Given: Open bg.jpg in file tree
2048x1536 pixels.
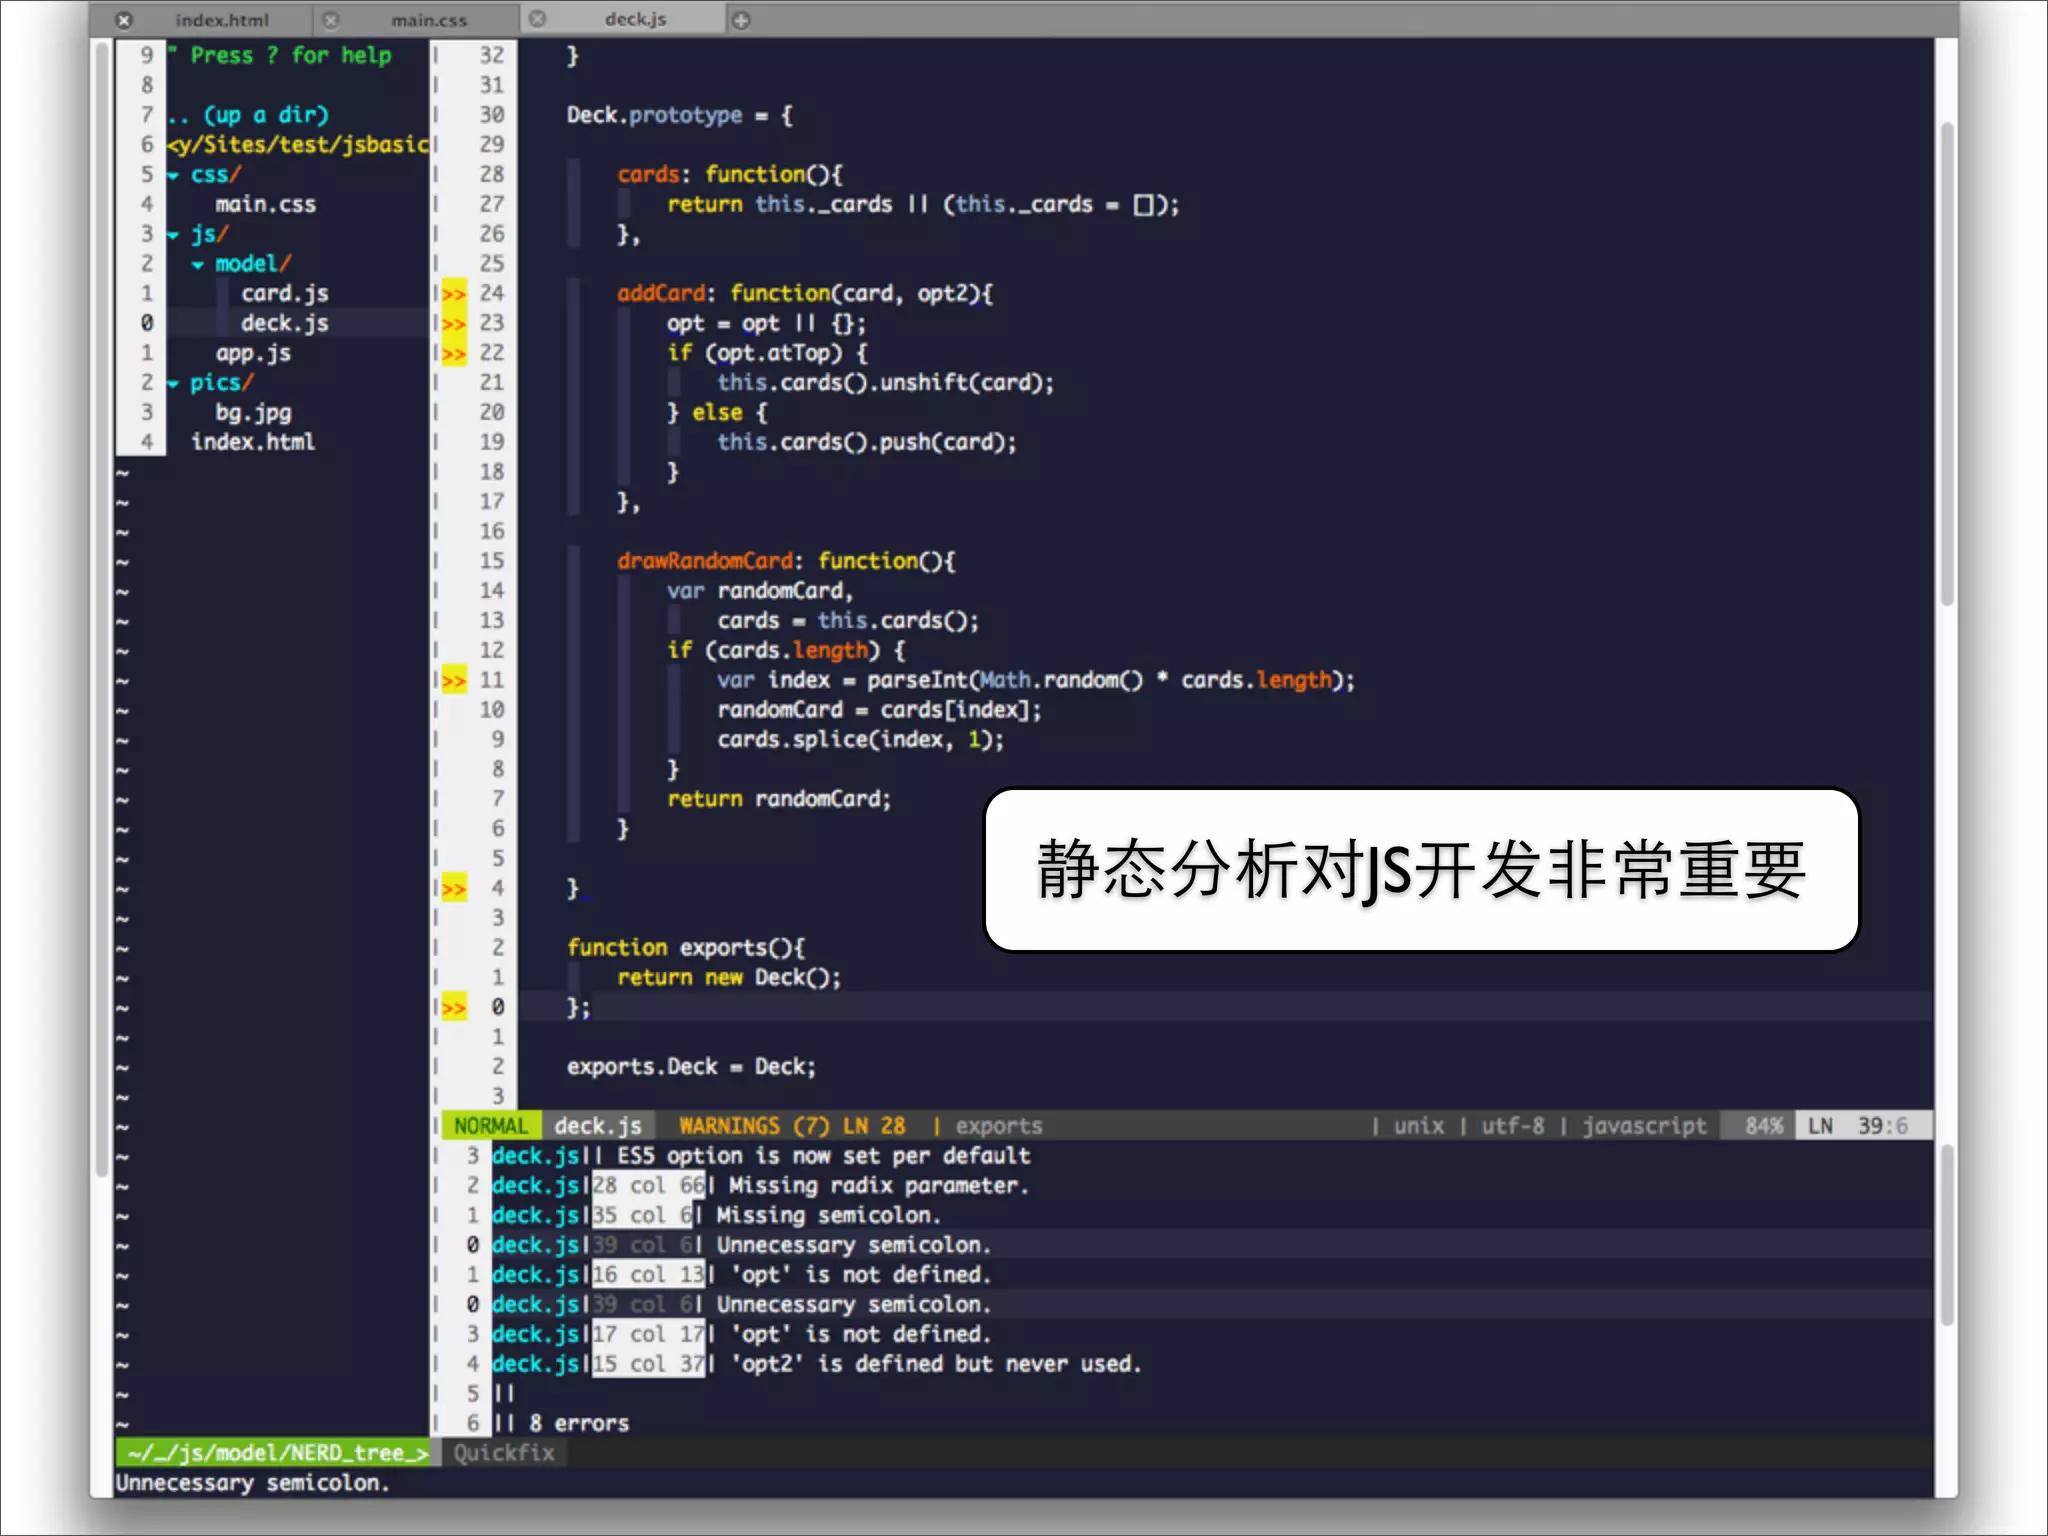Looking at the screenshot, I should pos(253,412).
